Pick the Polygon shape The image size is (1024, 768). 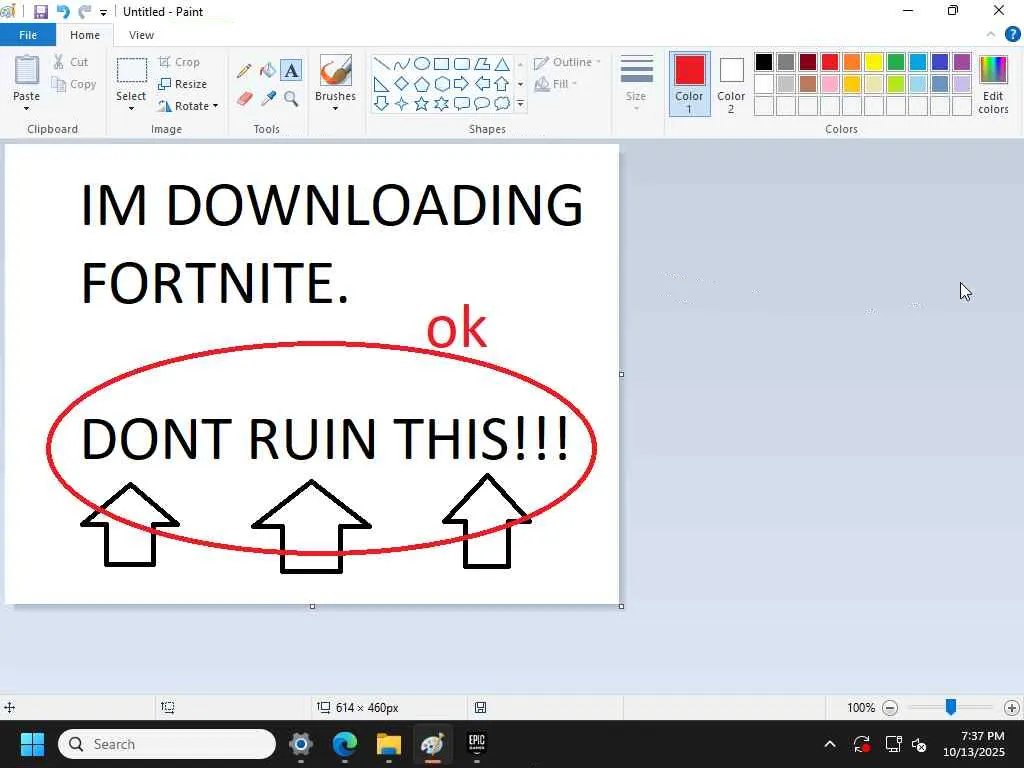tap(482, 64)
